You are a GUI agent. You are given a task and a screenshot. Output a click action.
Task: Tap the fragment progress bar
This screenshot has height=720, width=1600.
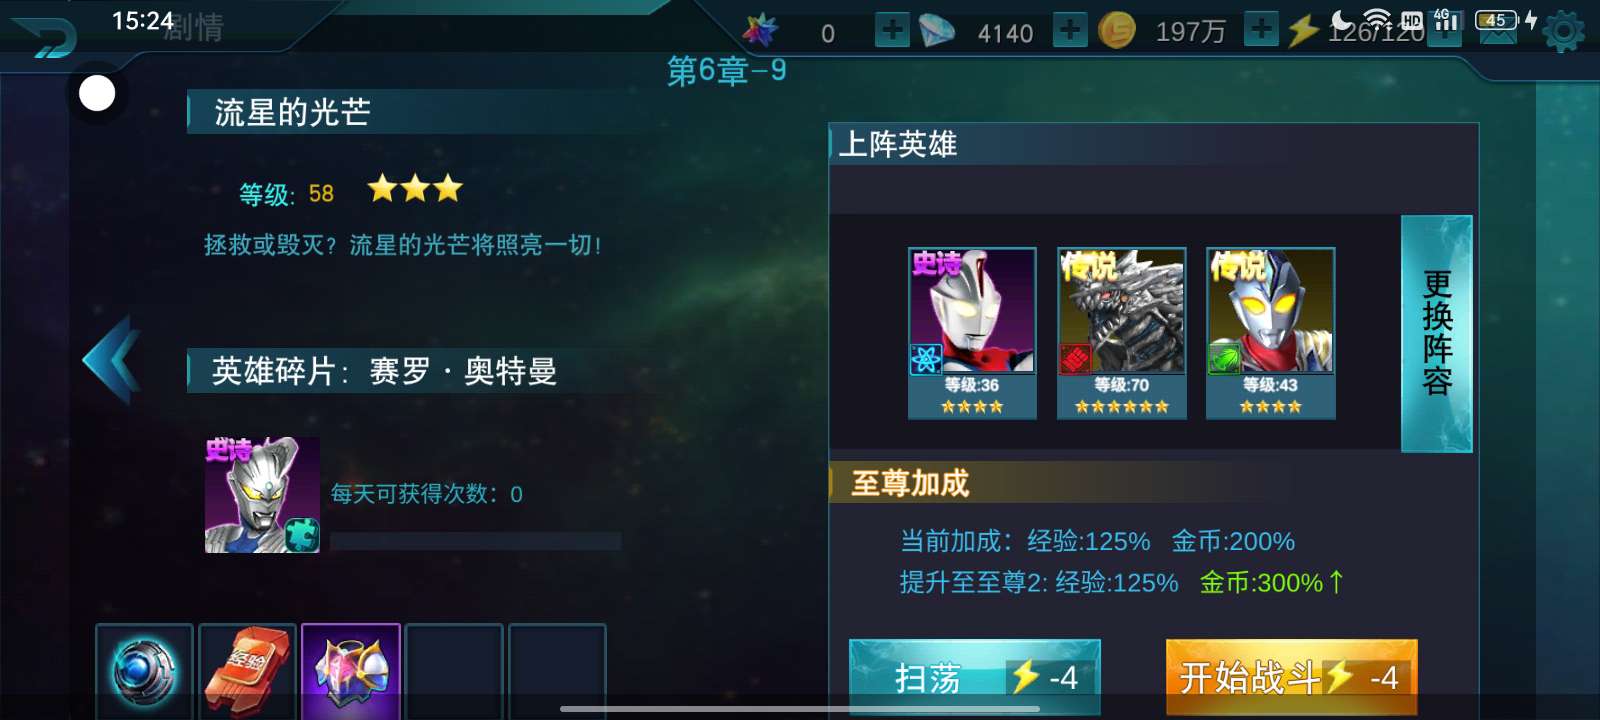(x=475, y=541)
